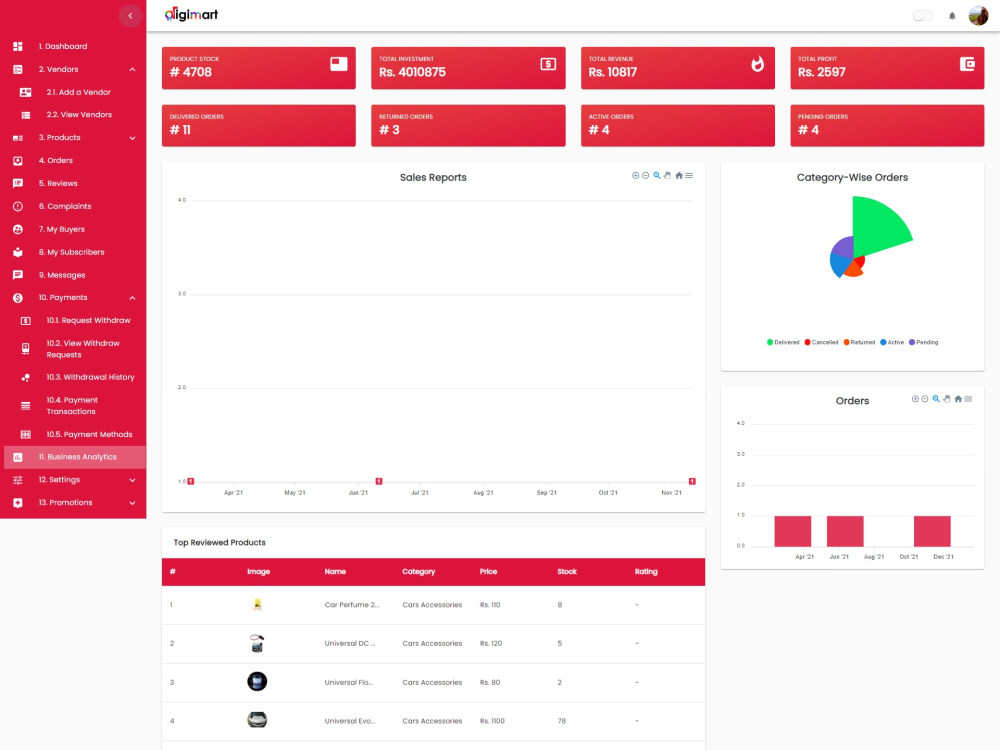Click the digimart logo
The width and height of the screenshot is (1000, 750).
coord(191,15)
